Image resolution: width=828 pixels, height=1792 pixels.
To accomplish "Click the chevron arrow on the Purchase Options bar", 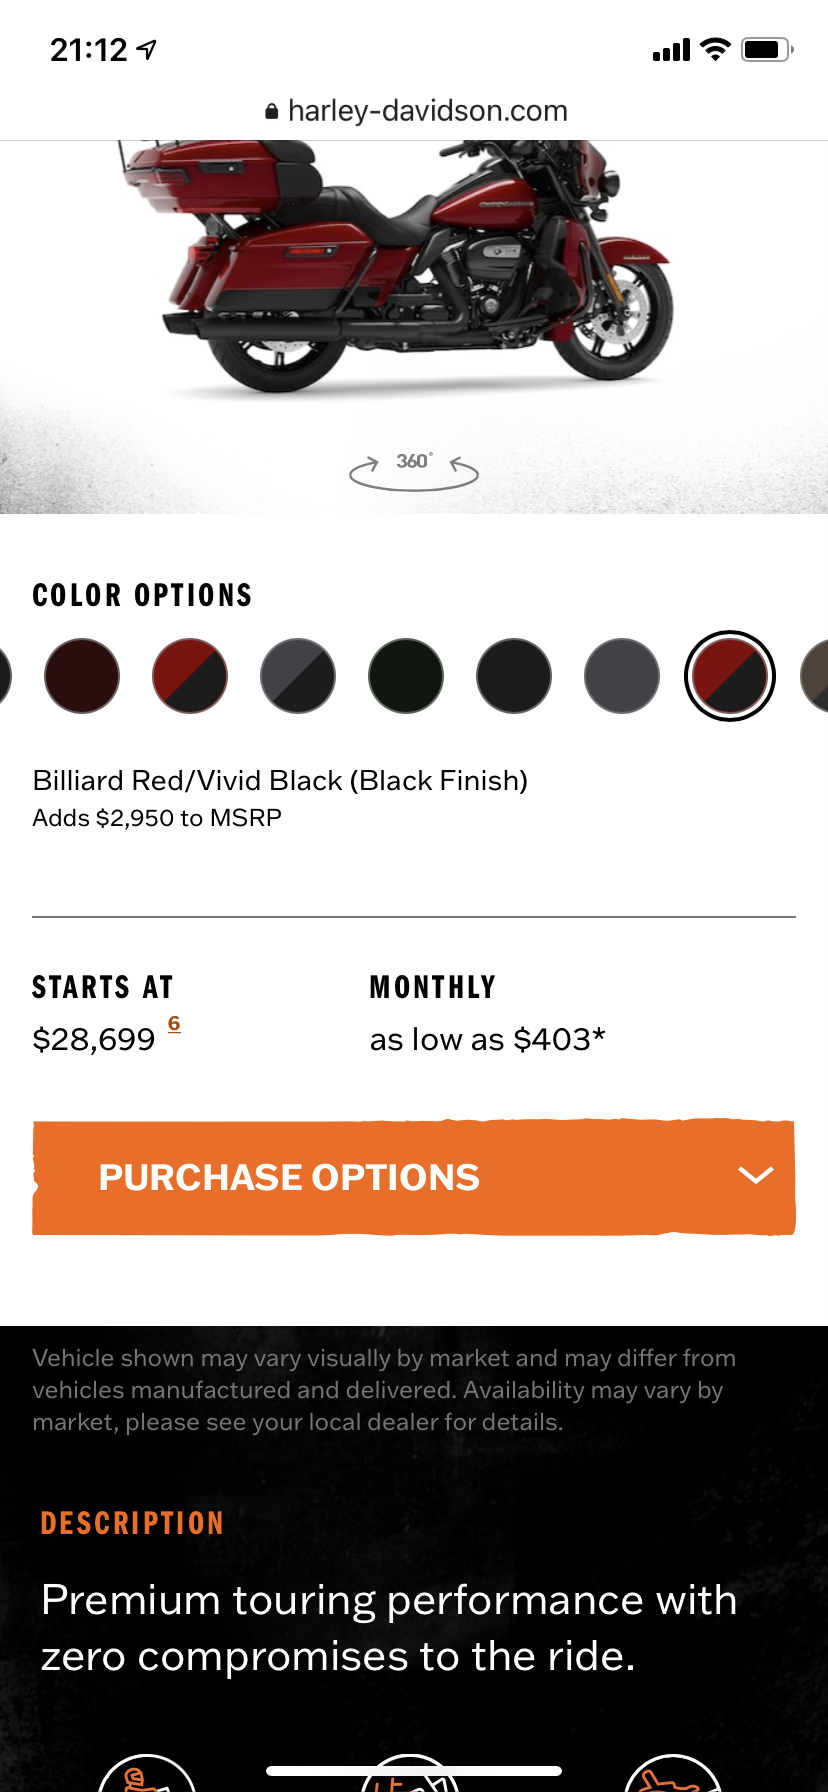I will [755, 1176].
